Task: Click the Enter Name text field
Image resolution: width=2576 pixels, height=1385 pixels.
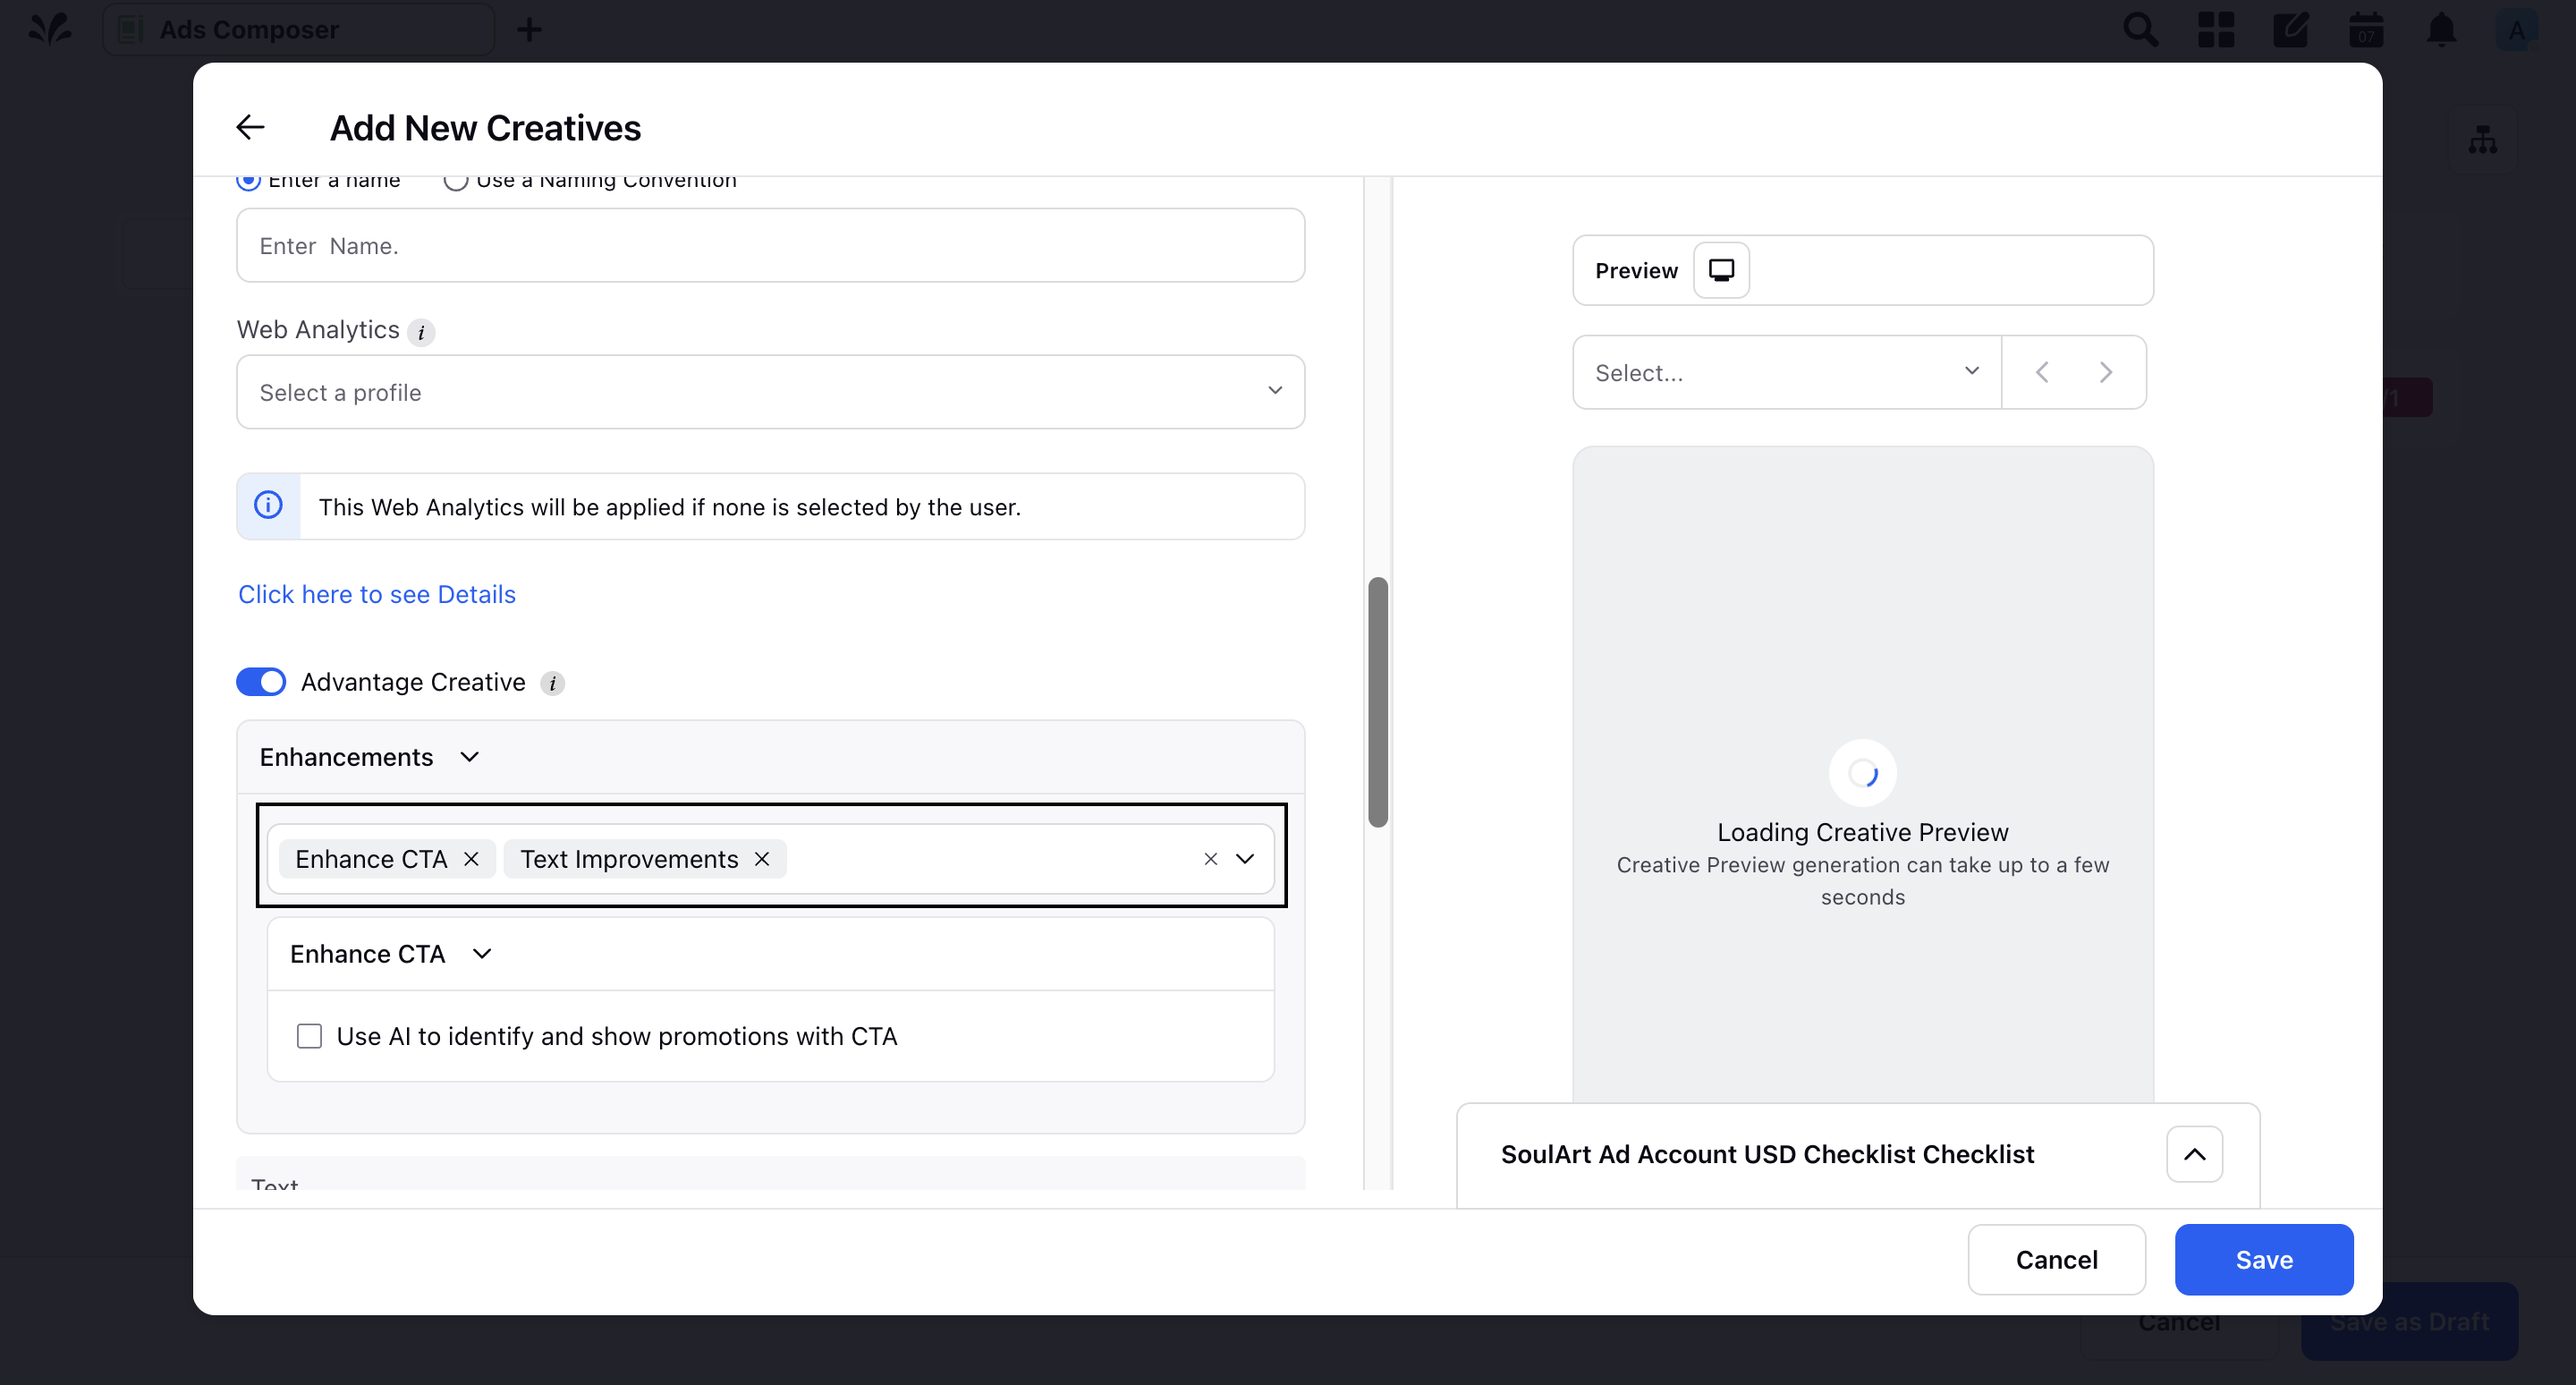Action: 770,246
